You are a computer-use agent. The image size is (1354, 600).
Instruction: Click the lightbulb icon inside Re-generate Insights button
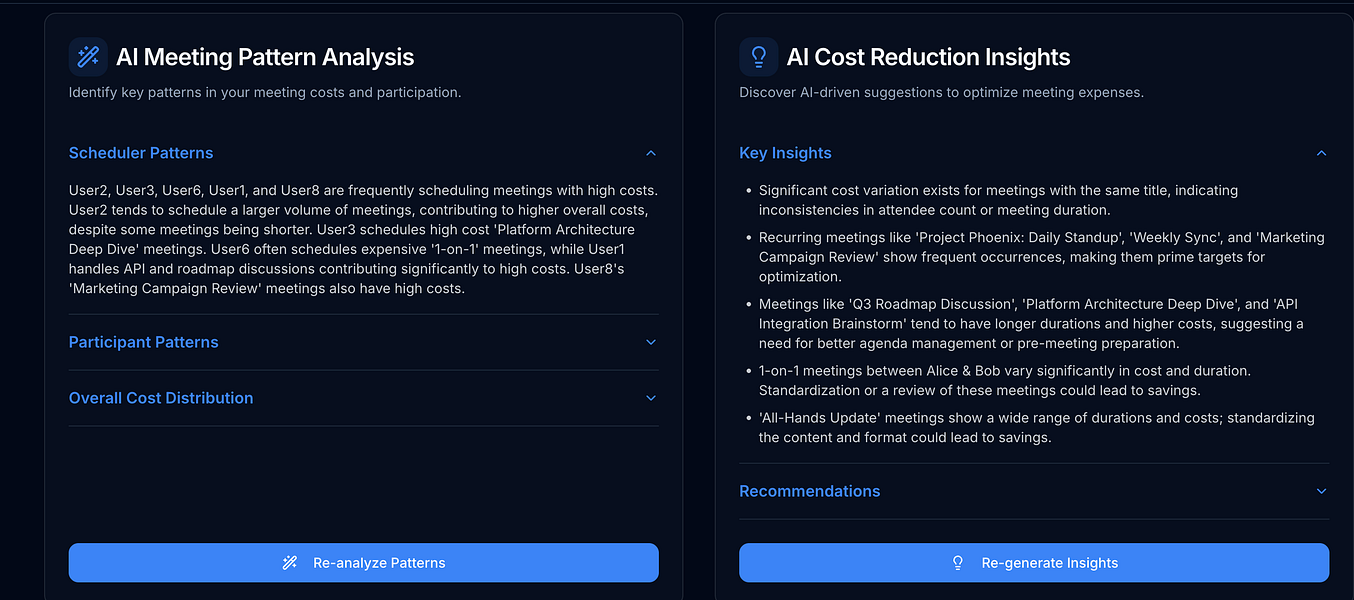click(958, 563)
